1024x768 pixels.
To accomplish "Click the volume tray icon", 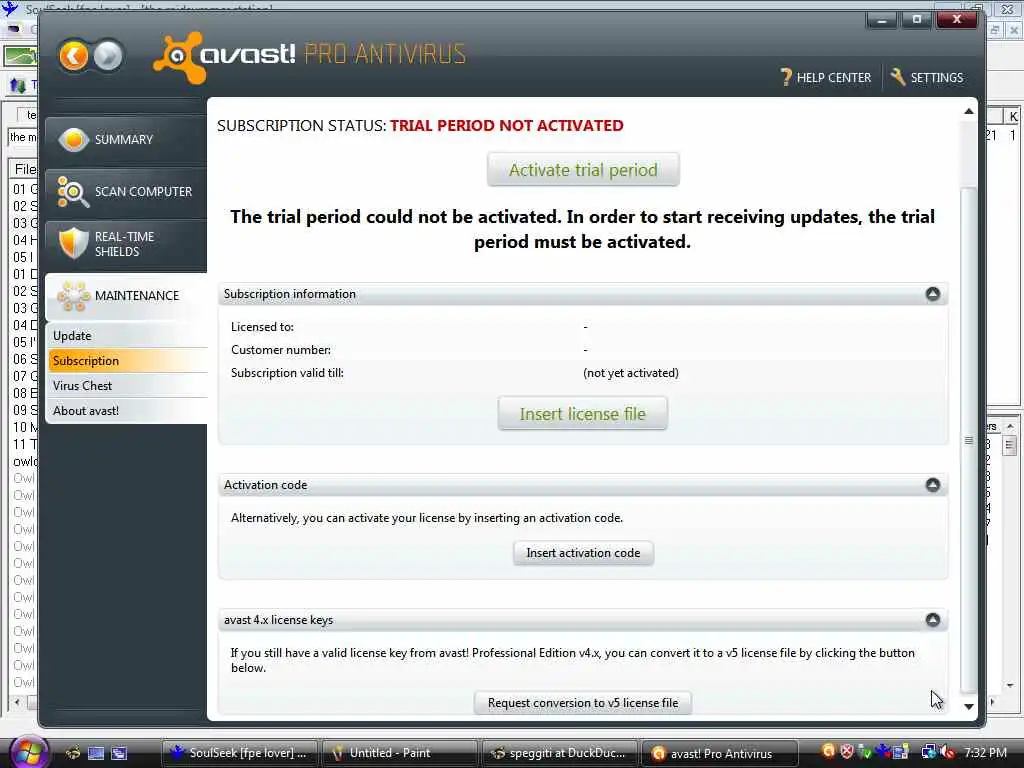I will [x=946, y=752].
